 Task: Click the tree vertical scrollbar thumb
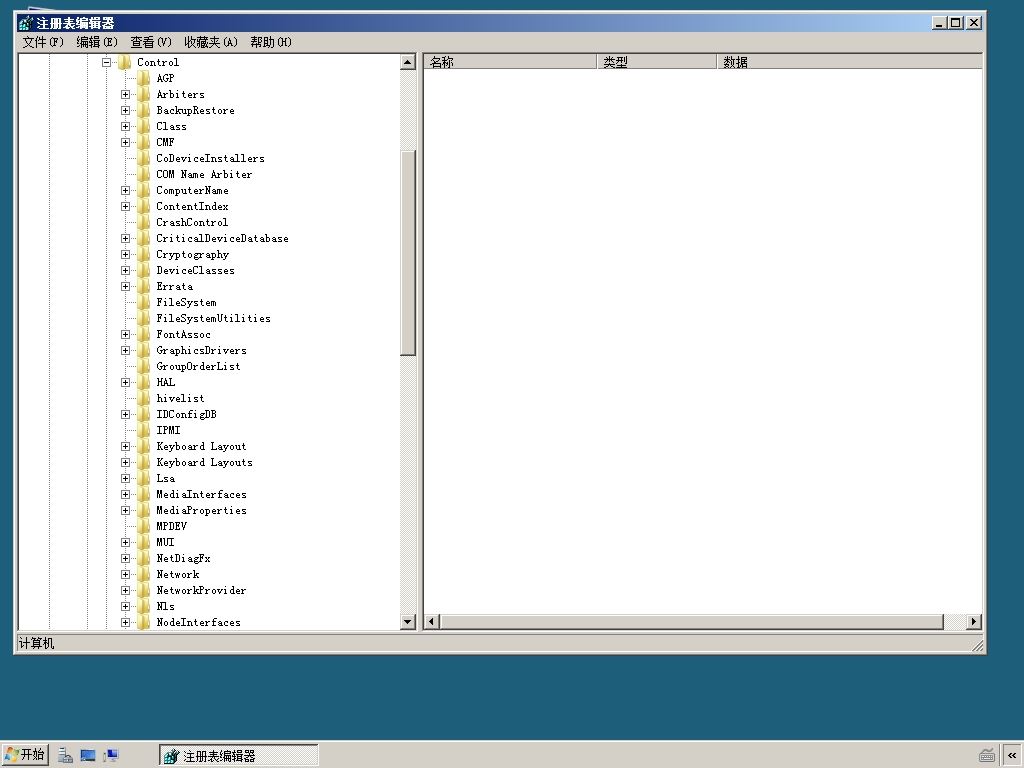click(408, 253)
